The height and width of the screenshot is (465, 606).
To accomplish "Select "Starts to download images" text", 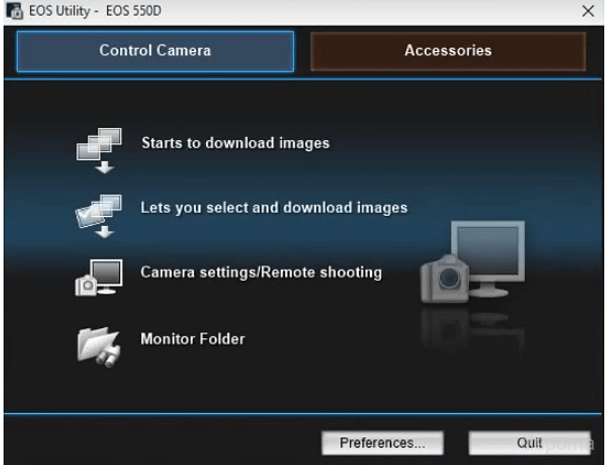I will coord(235,143).
